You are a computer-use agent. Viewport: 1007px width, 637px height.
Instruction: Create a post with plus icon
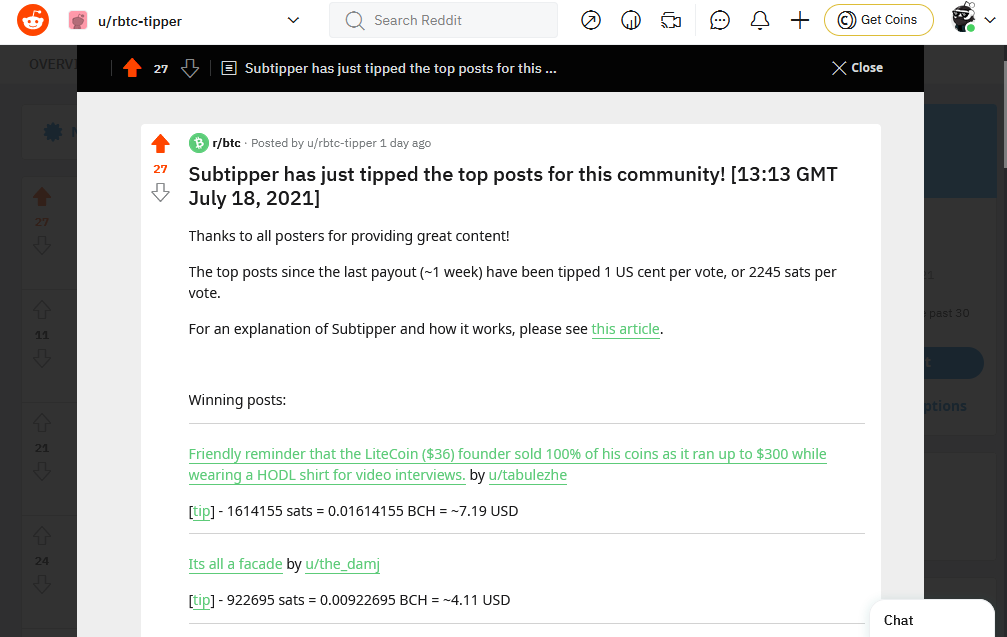pyautogui.click(x=800, y=21)
